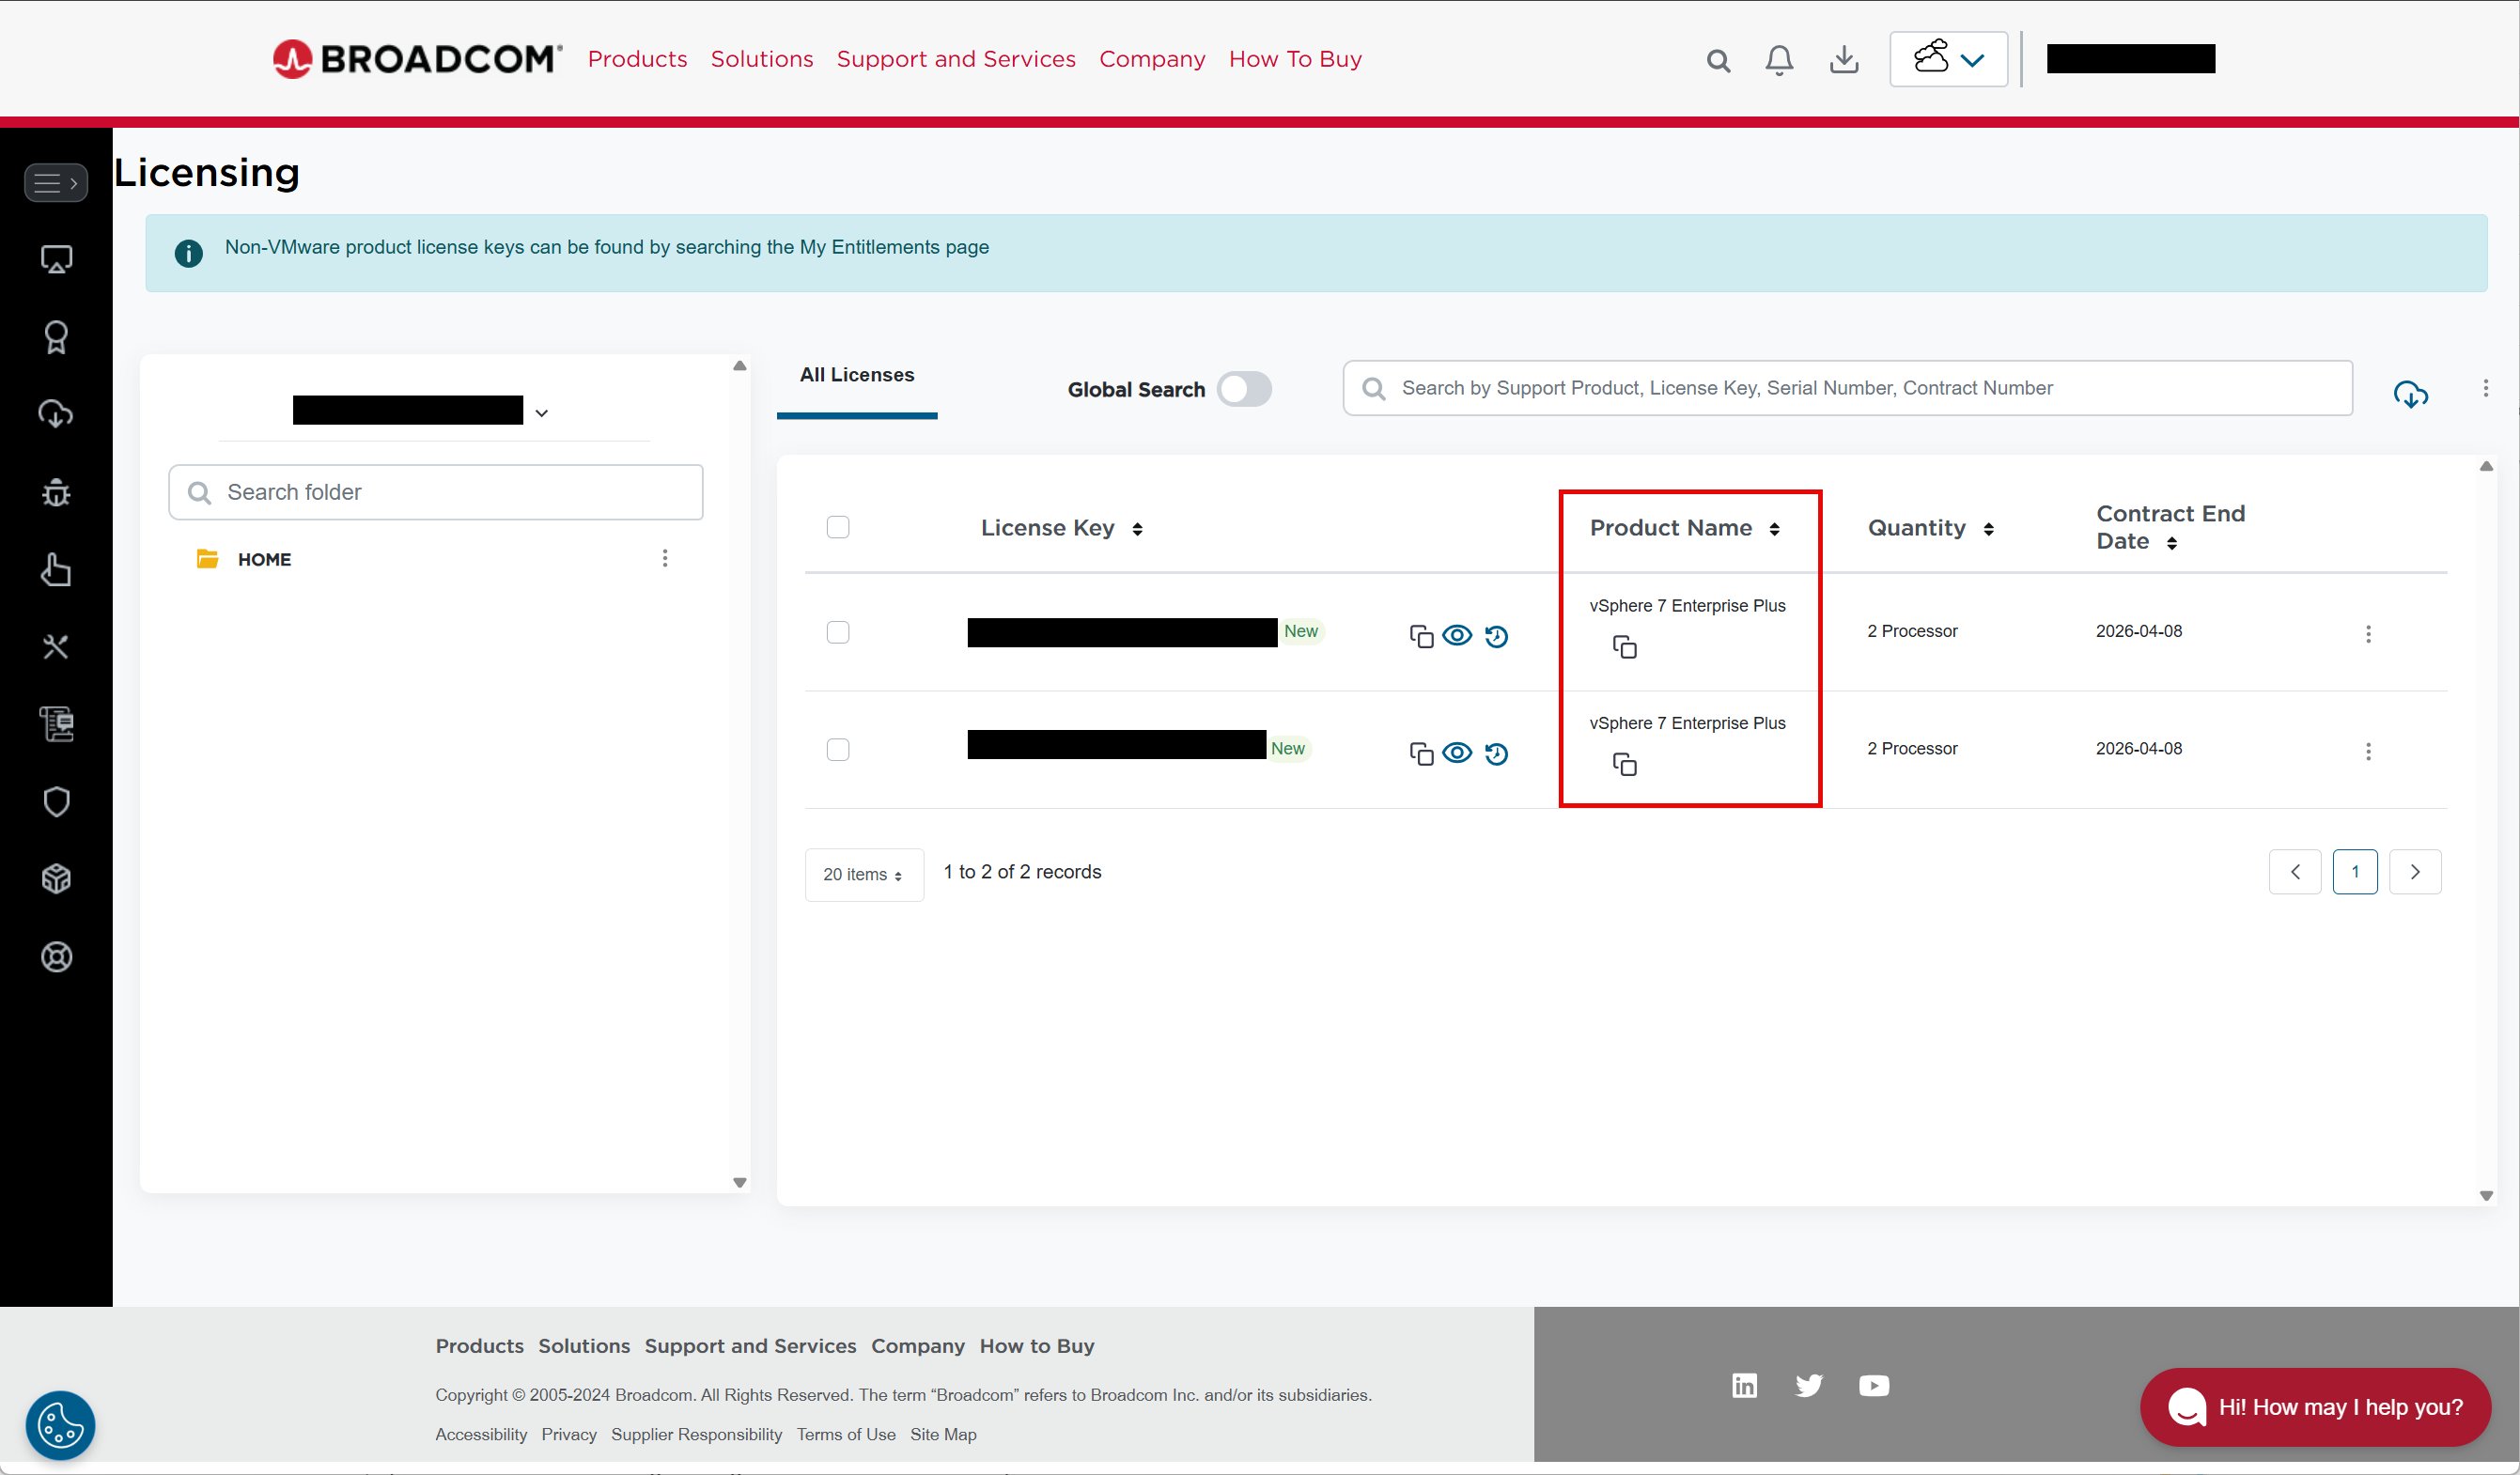2520x1475 pixels.
Task: Open the lifebuoy support sidebar icon
Action: coord(56,957)
